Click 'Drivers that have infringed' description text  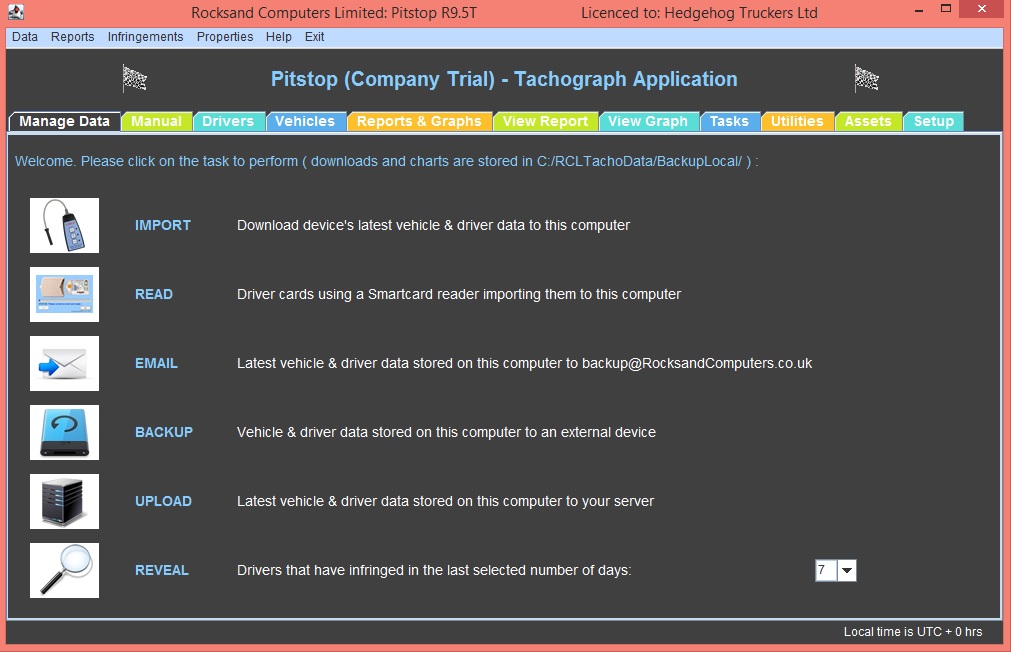coord(434,570)
